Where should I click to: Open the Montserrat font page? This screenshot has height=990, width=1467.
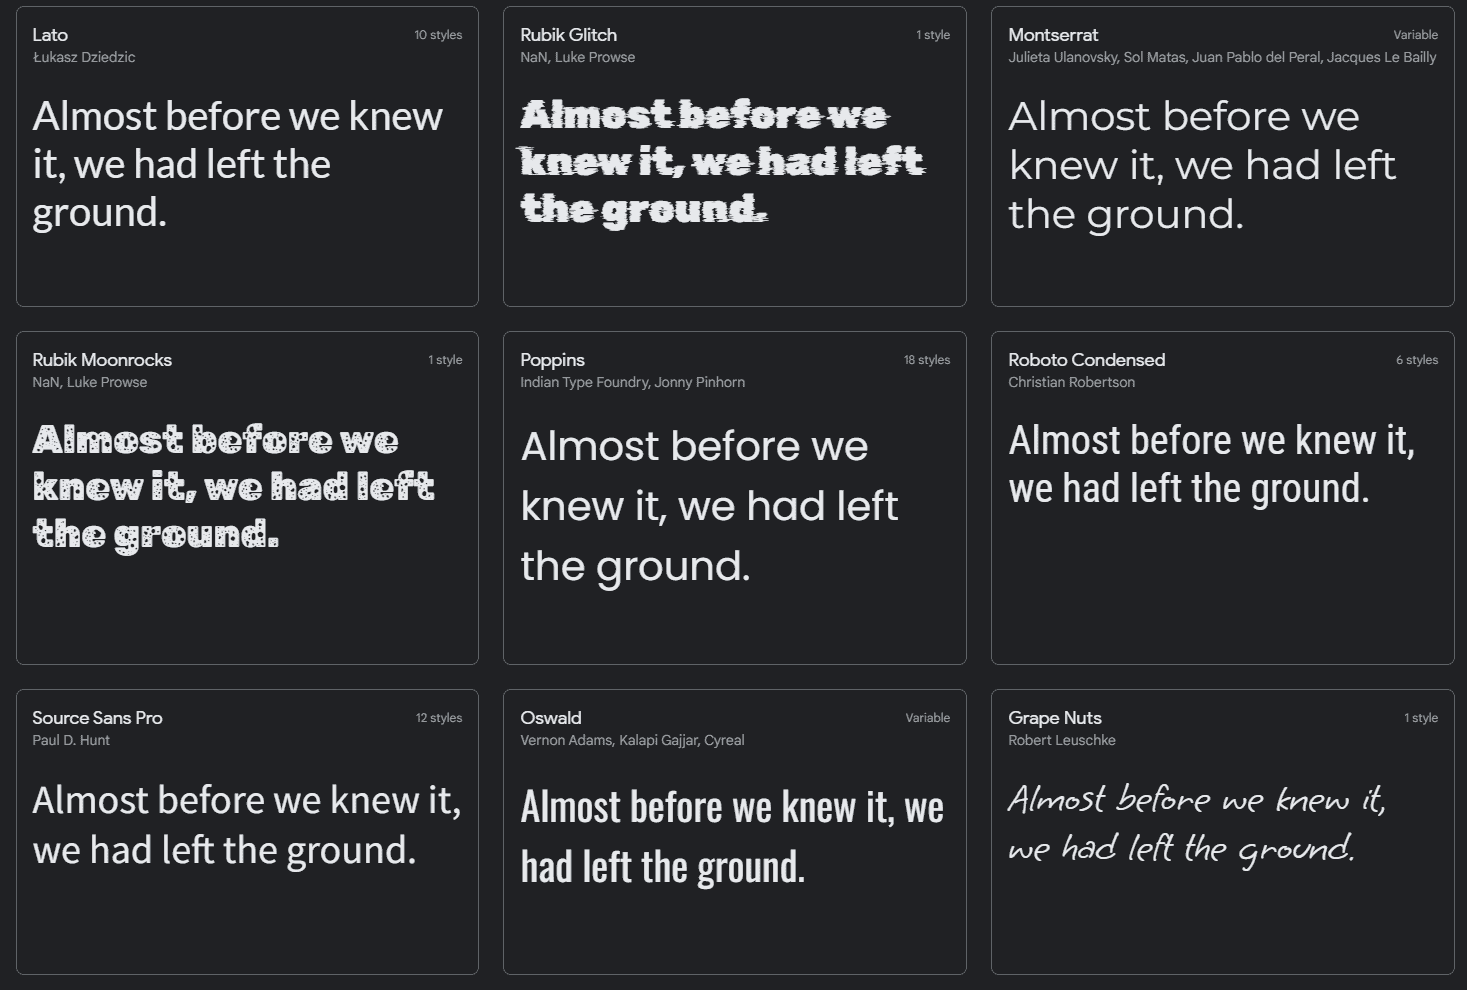point(1053,34)
